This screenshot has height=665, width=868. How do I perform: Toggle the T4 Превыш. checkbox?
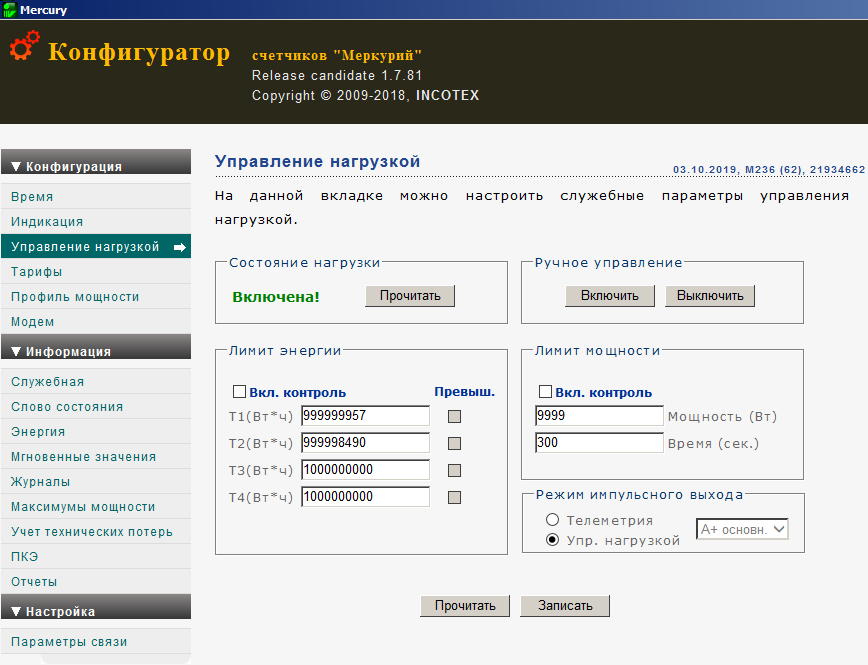[454, 498]
